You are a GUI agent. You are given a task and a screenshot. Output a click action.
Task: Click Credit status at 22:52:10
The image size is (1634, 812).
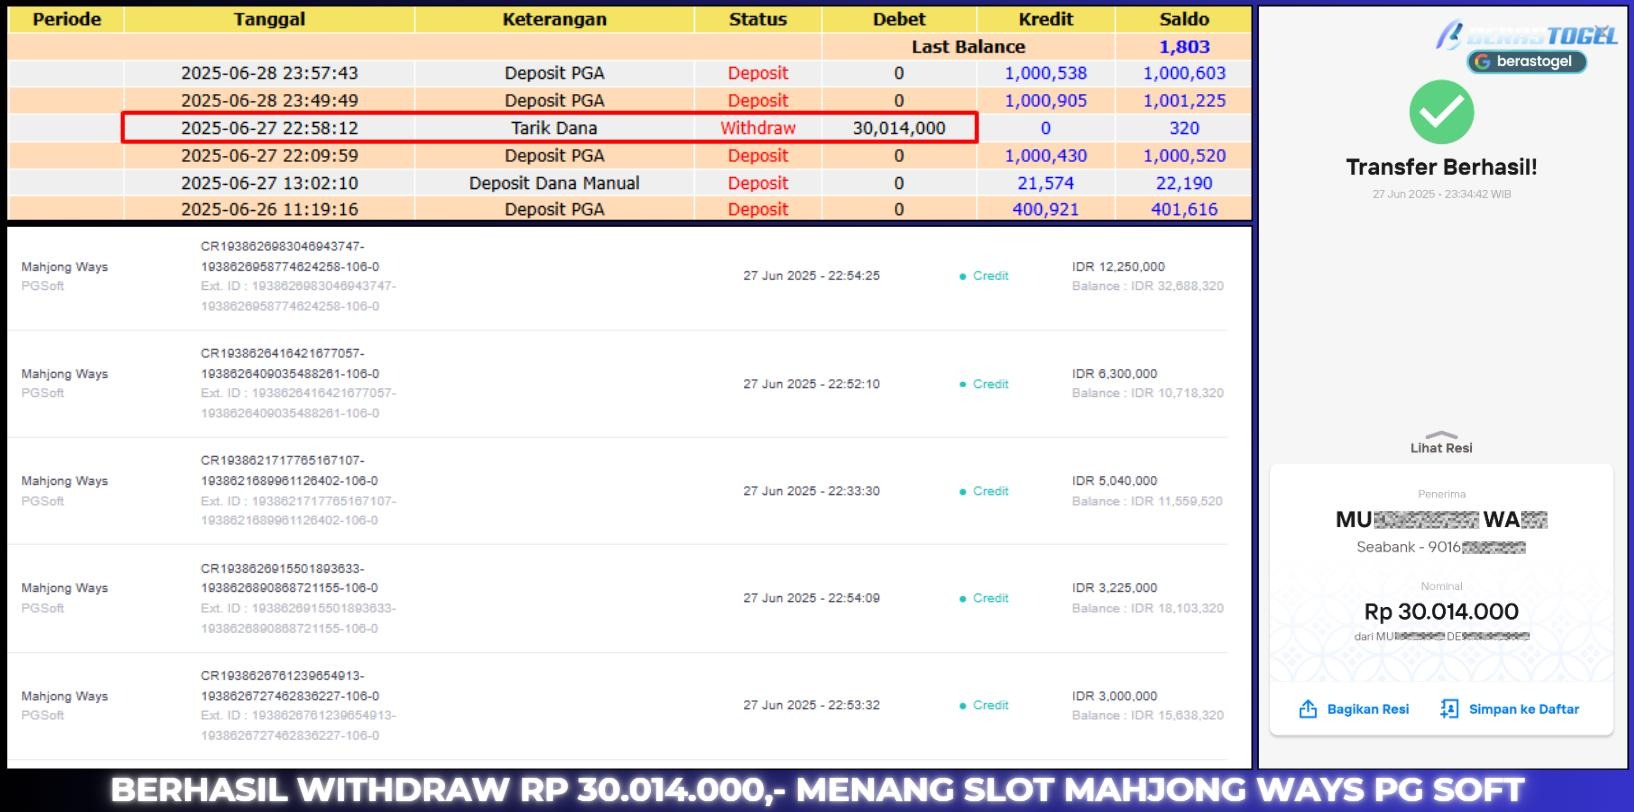tap(984, 384)
